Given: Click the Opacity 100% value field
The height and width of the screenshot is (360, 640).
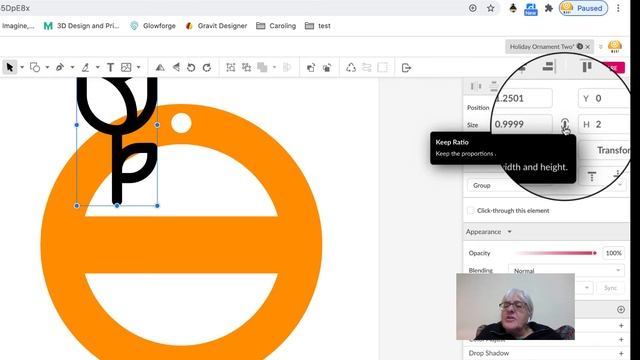Looking at the screenshot, I should (x=613, y=253).
